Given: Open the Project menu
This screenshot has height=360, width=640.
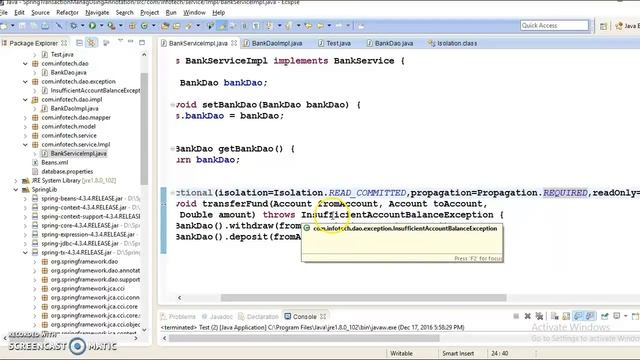Looking at the screenshot, I should coord(149,13).
